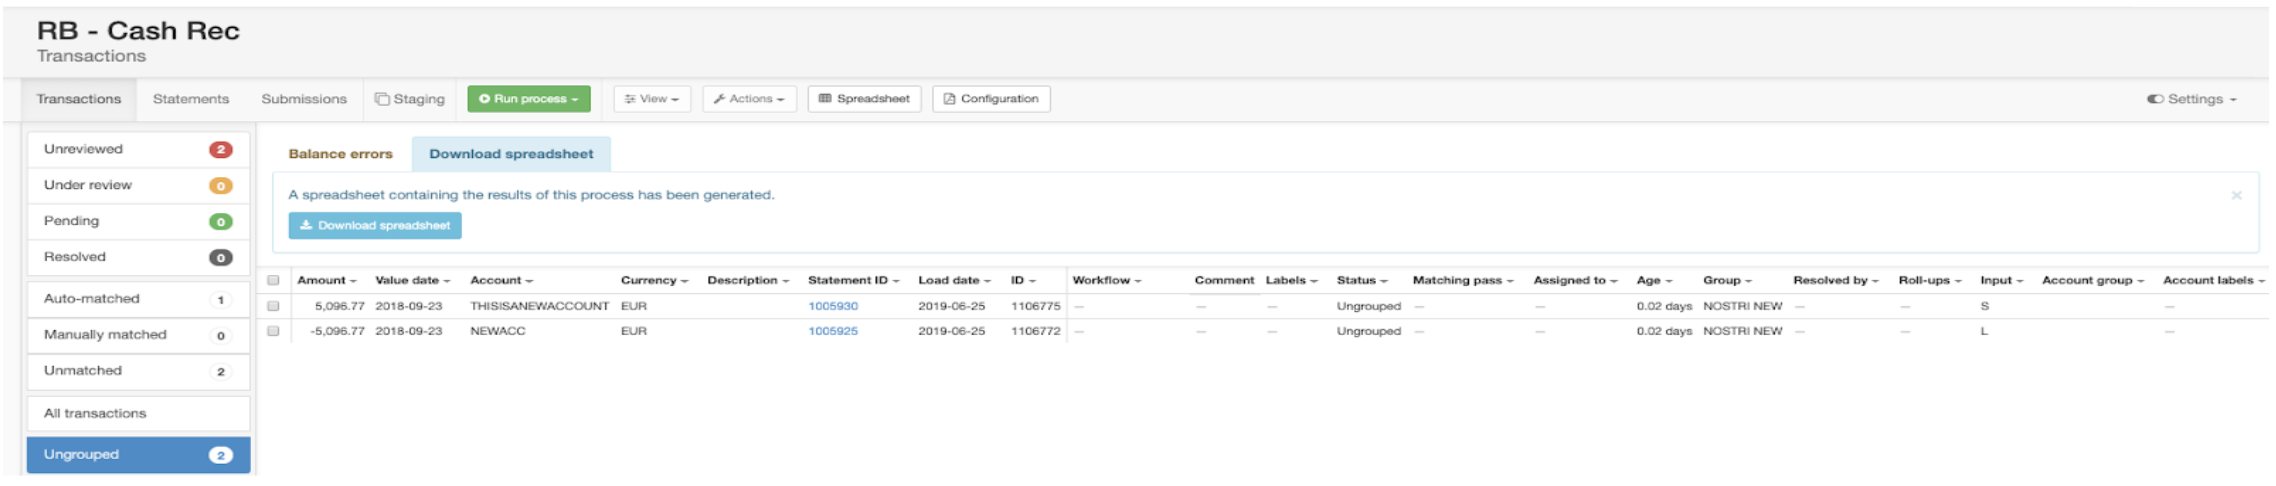The image size is (2276, 486).
Task: Open the Matching pass column menu
Action: 1463,281
